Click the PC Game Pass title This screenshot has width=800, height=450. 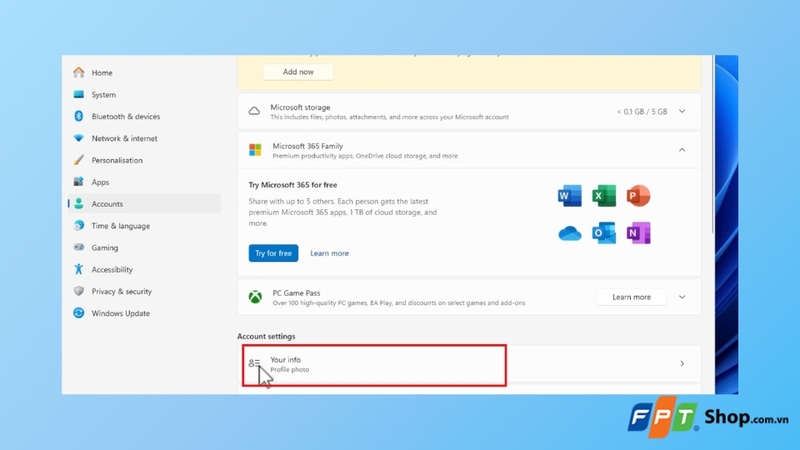tap(296, 293)
